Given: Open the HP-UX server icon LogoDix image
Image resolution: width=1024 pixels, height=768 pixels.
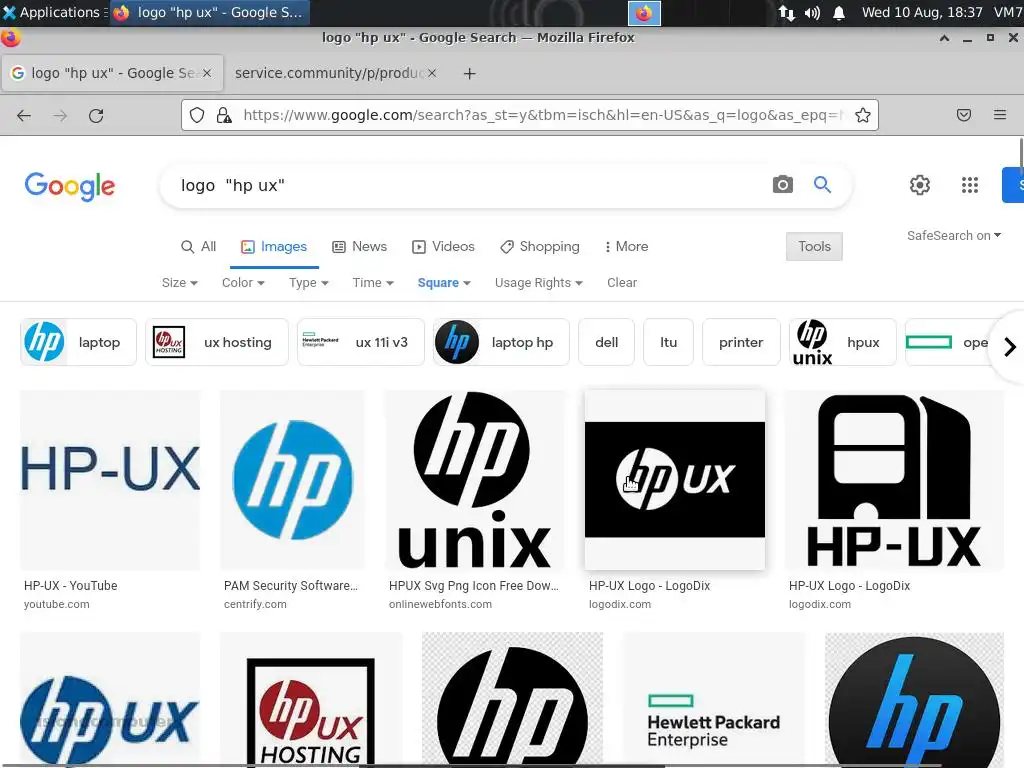Looking at the screenshot, I should coord(894,481).
